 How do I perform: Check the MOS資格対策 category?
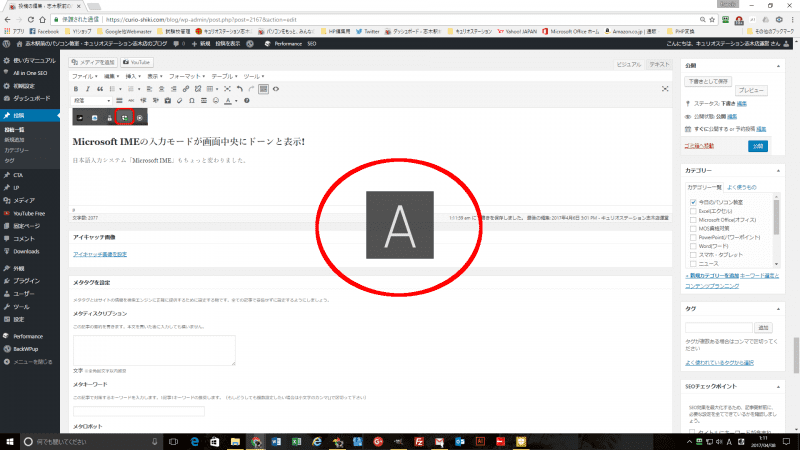(693, 229)
